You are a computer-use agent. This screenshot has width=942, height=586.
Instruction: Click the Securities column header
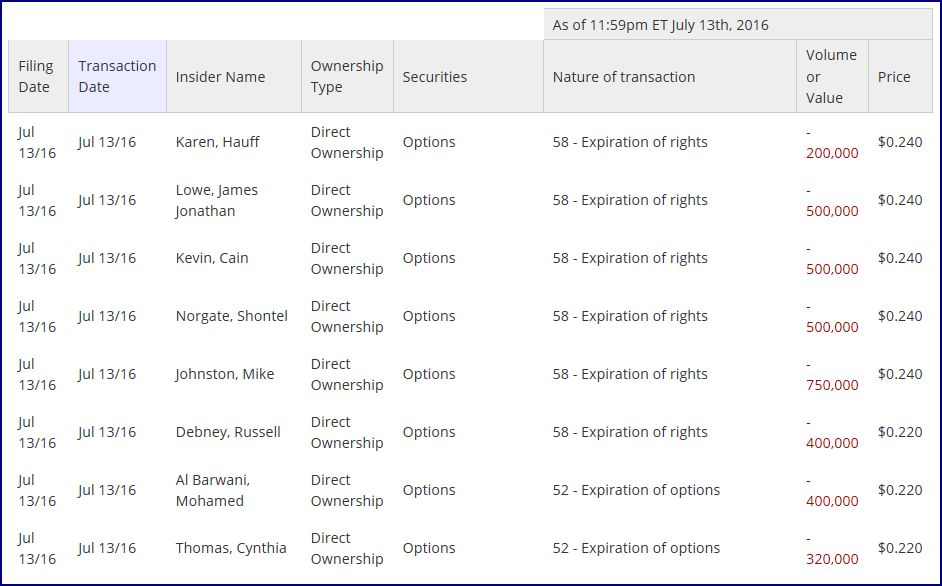434,77
